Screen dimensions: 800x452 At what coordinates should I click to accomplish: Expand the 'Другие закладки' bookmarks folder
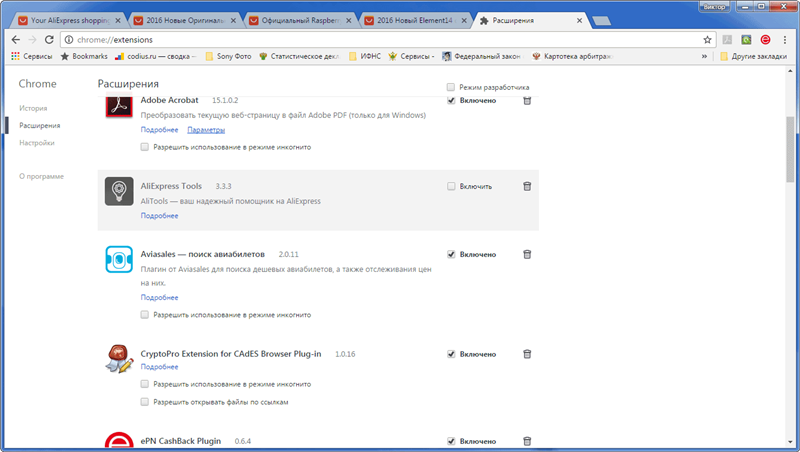click(756, 56)
